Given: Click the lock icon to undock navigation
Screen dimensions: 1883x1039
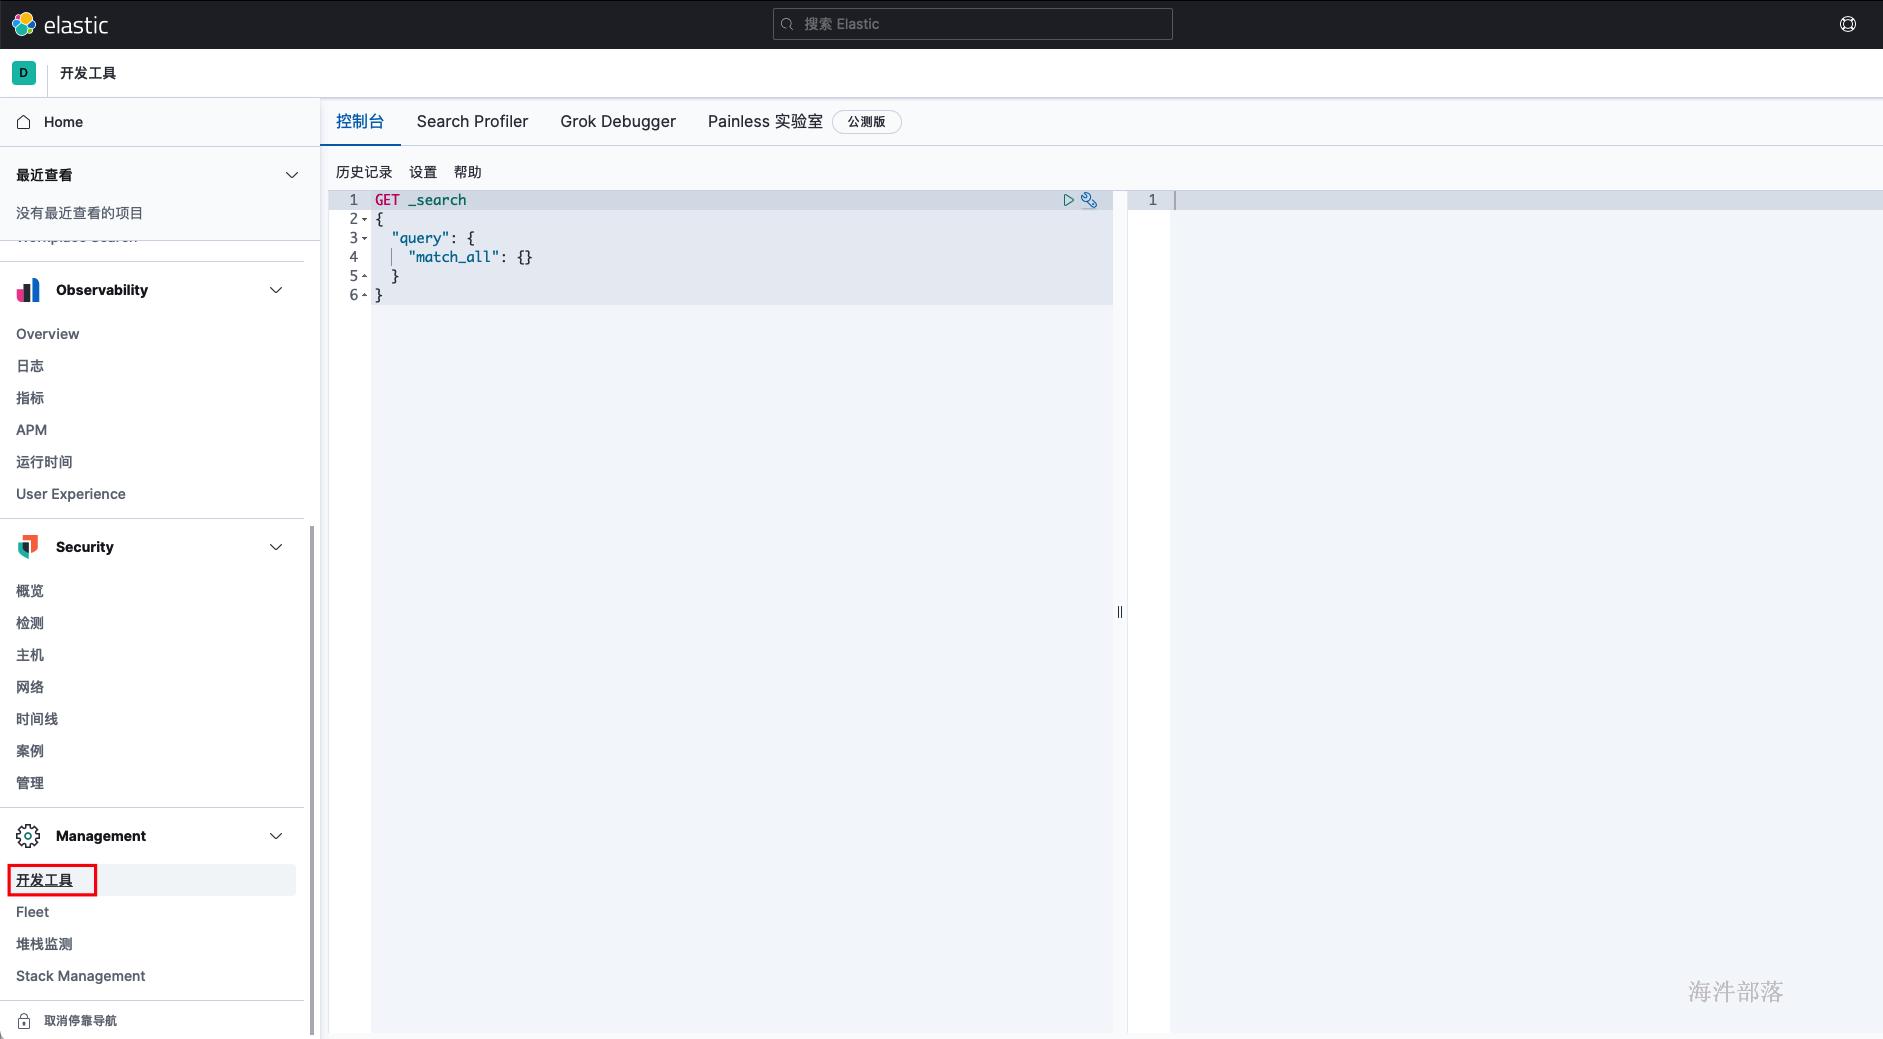Looking at the screenshot, I should (24, 1021).
